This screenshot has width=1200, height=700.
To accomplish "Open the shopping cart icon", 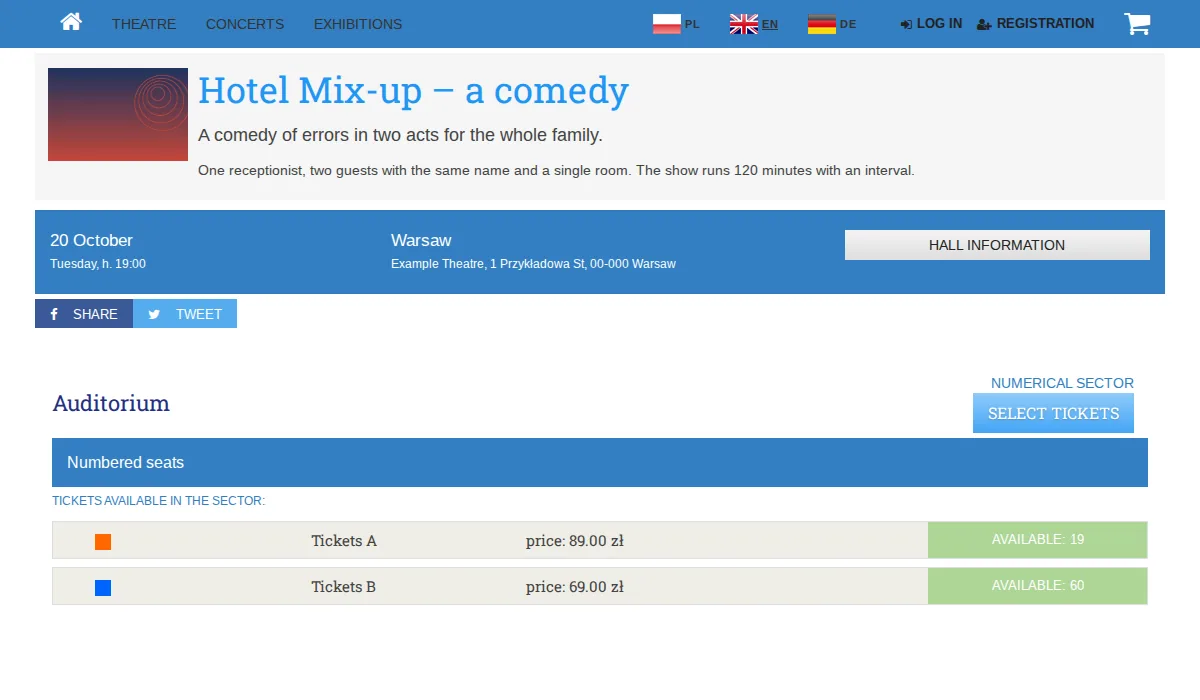I will [1137, 23].
